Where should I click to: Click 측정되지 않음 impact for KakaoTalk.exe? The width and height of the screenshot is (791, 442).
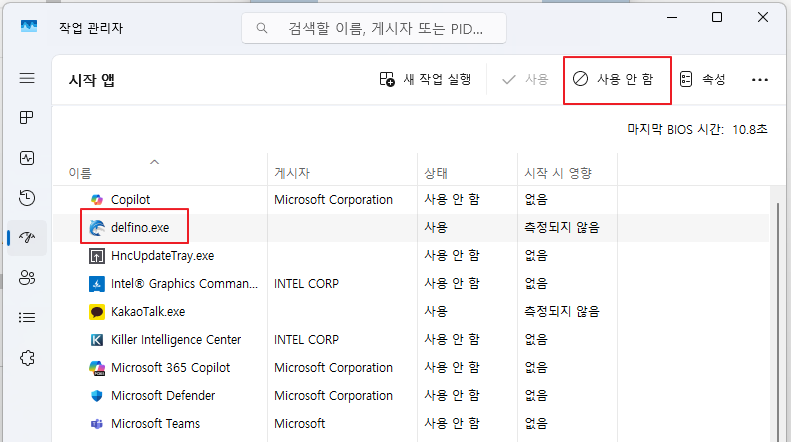562,312
